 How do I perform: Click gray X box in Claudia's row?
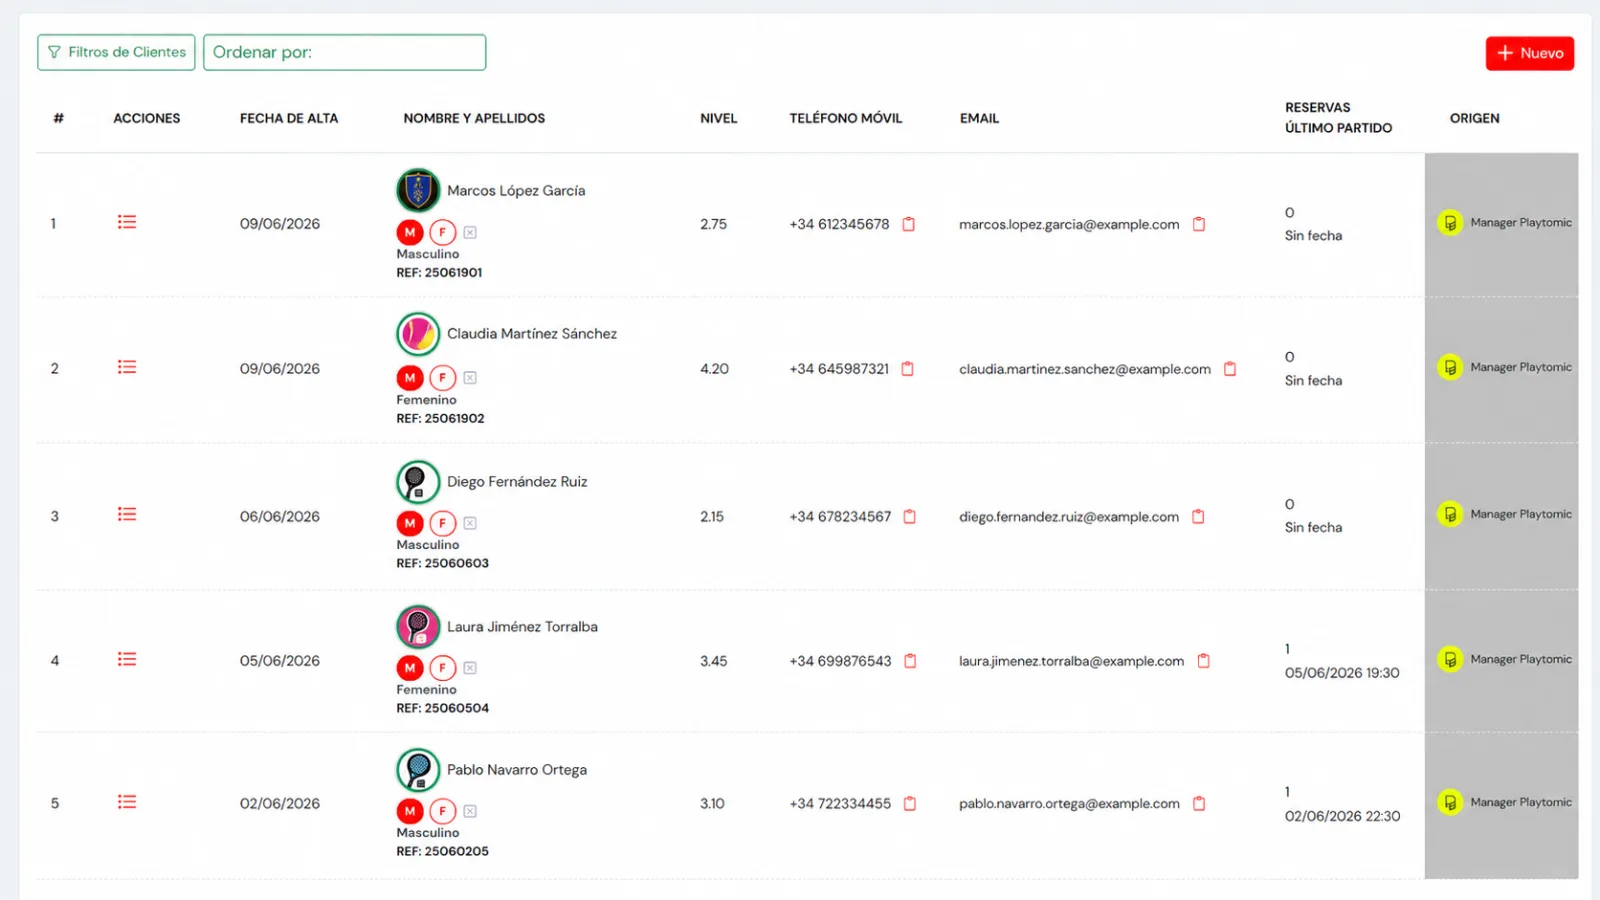[x=470, y=378]
